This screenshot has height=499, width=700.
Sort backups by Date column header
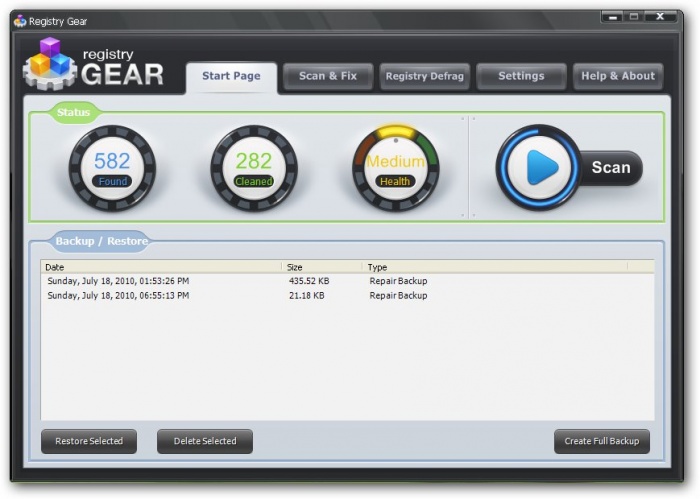pyautogui.click(x=161, y=267)
